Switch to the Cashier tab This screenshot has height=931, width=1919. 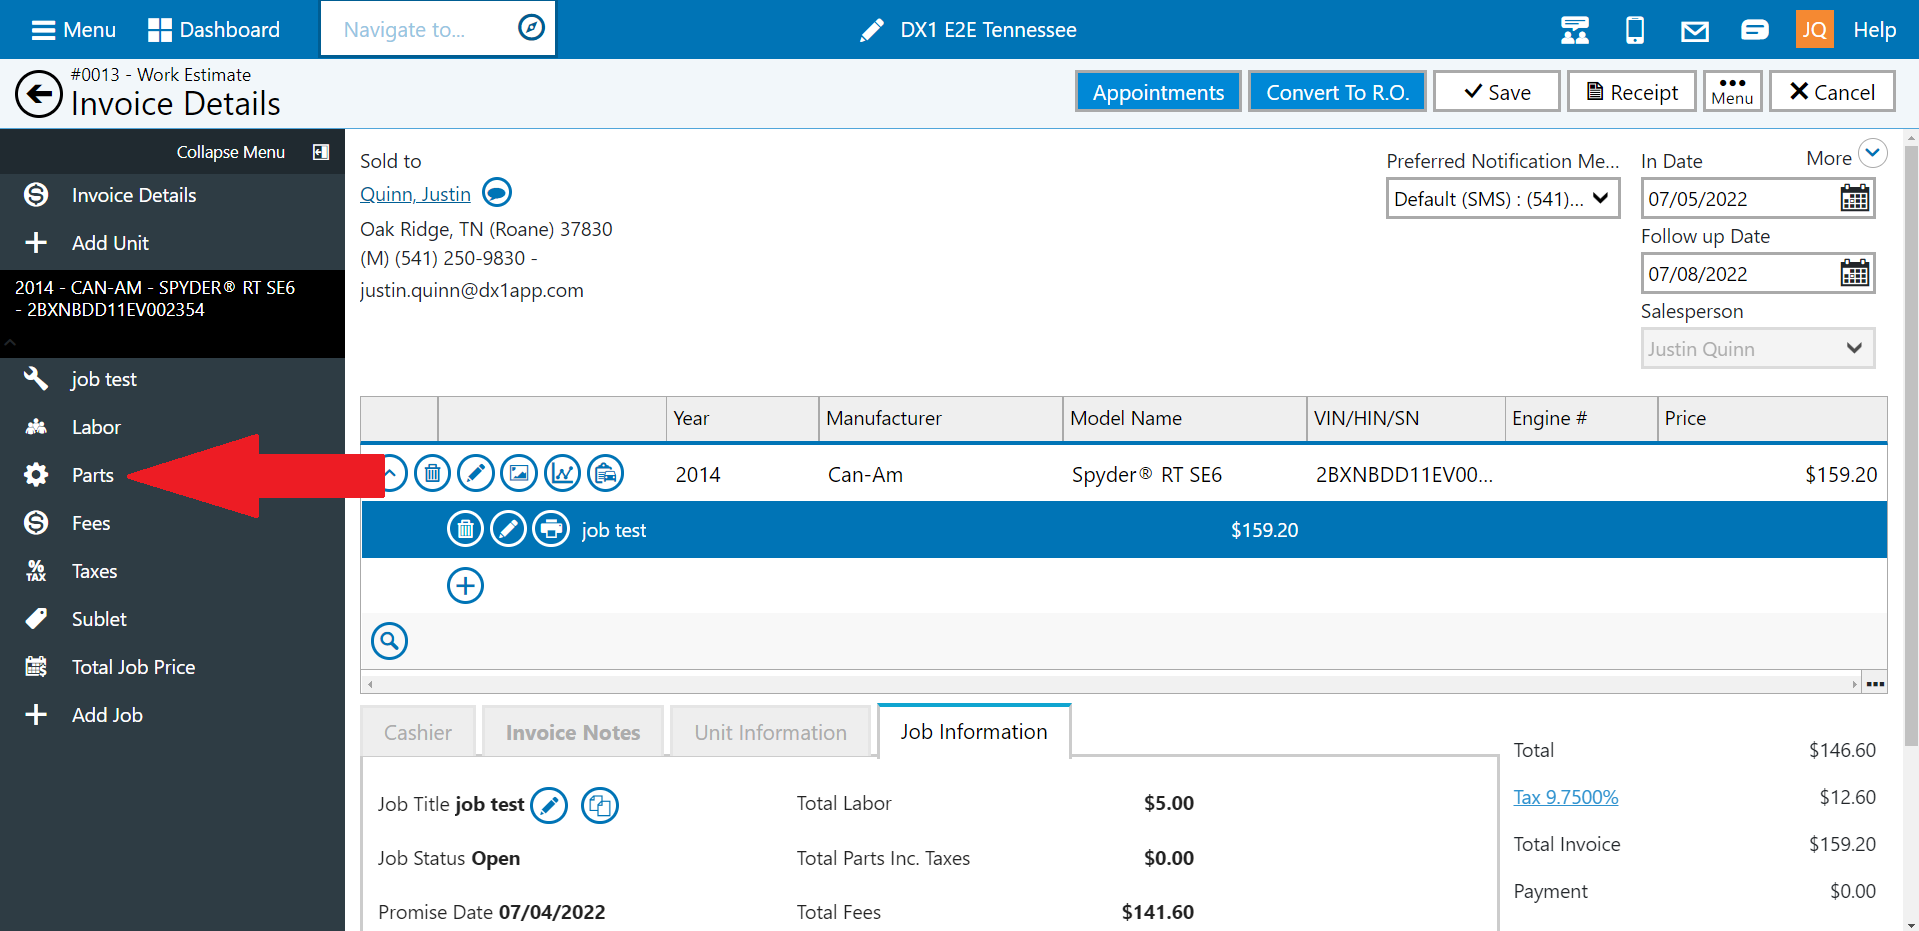coord(418,732)
